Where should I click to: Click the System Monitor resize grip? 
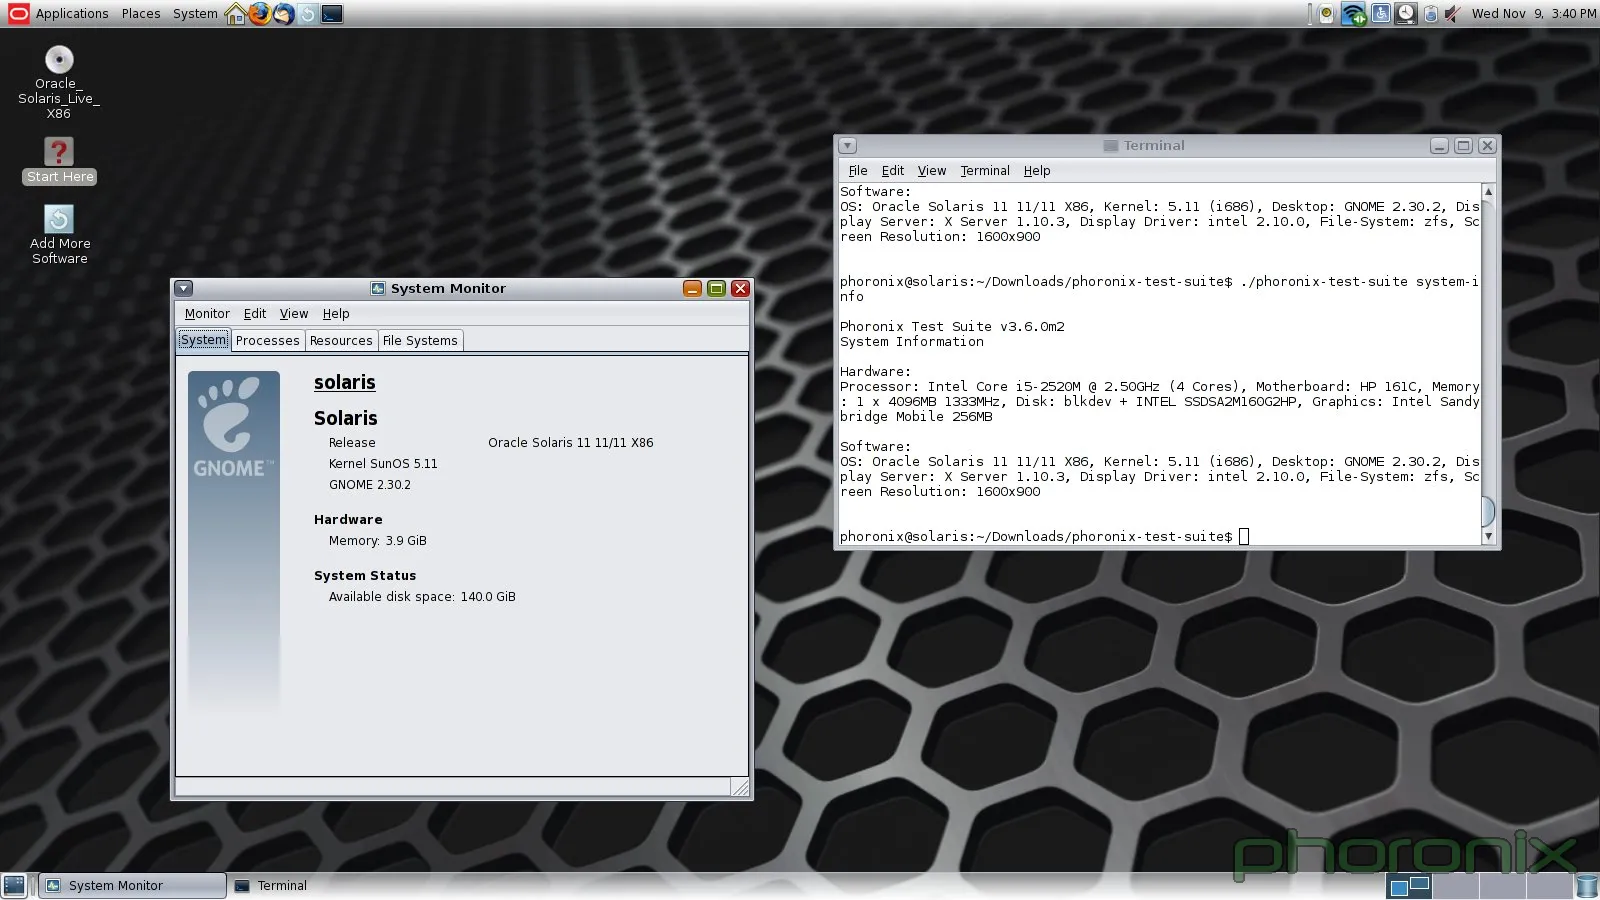[x=740, y=787]
